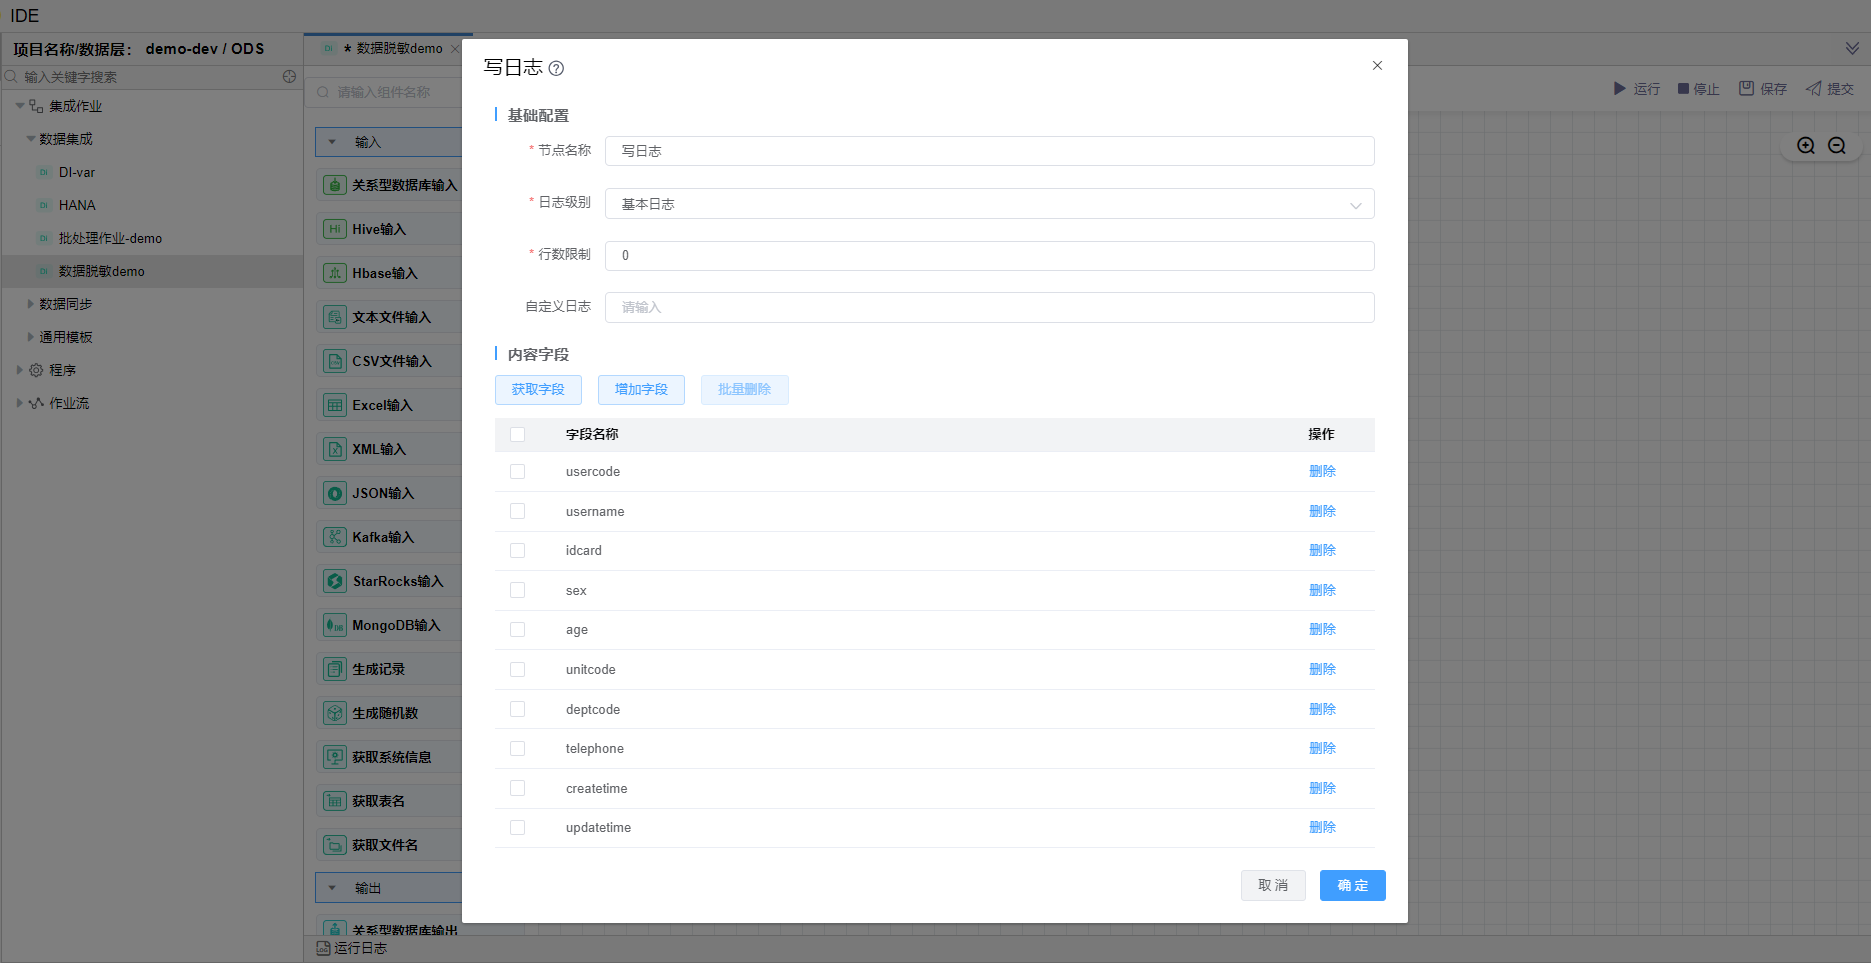
Task: Click the 自定义日志 input field
Action: pyautogui.click(x=988, y=307)
